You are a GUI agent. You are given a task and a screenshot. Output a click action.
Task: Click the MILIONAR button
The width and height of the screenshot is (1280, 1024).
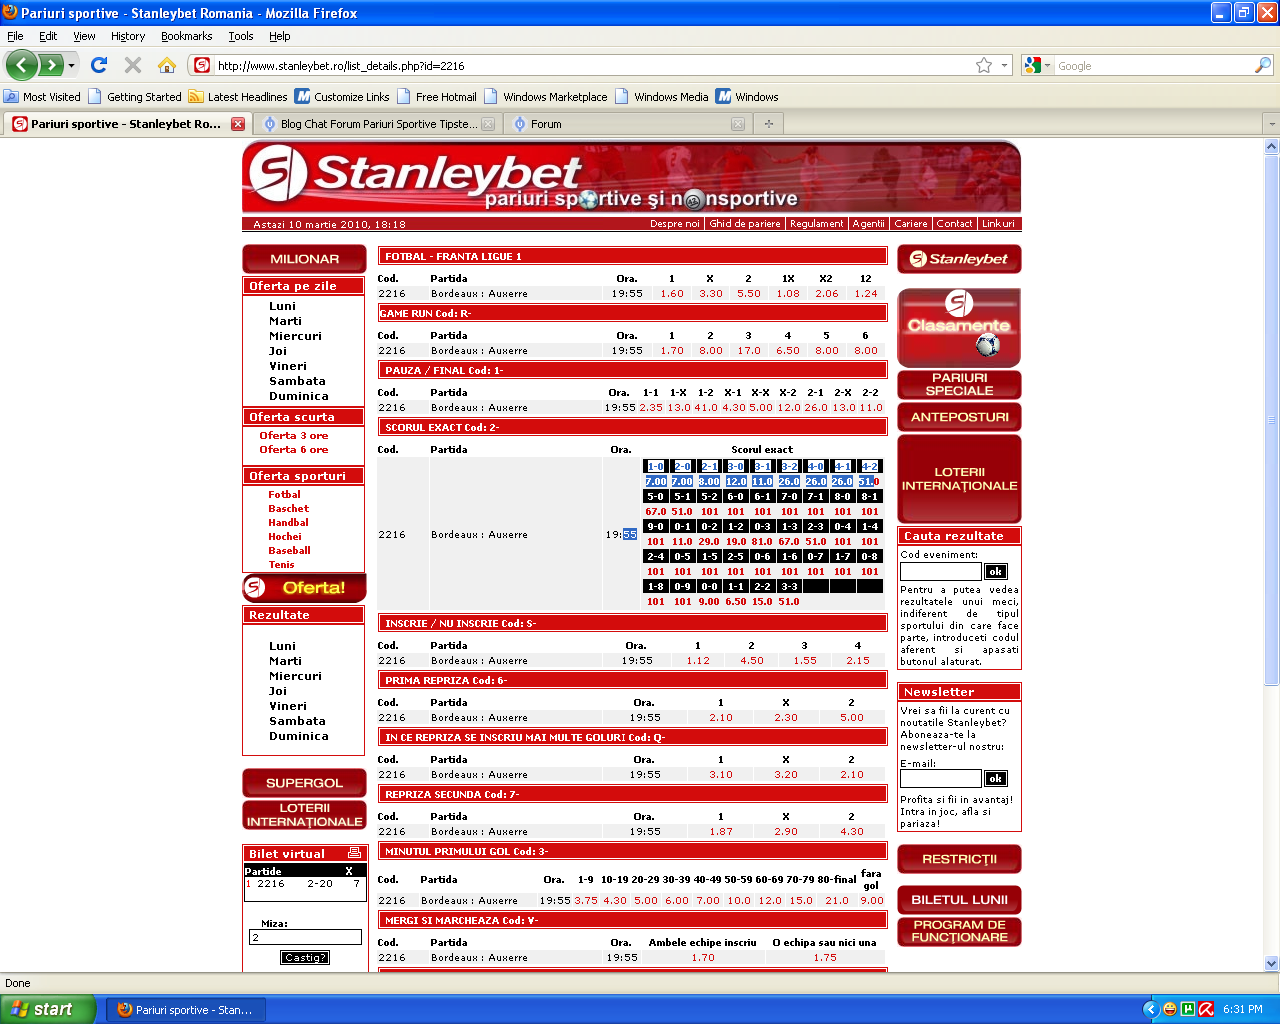tap(304, 259)
